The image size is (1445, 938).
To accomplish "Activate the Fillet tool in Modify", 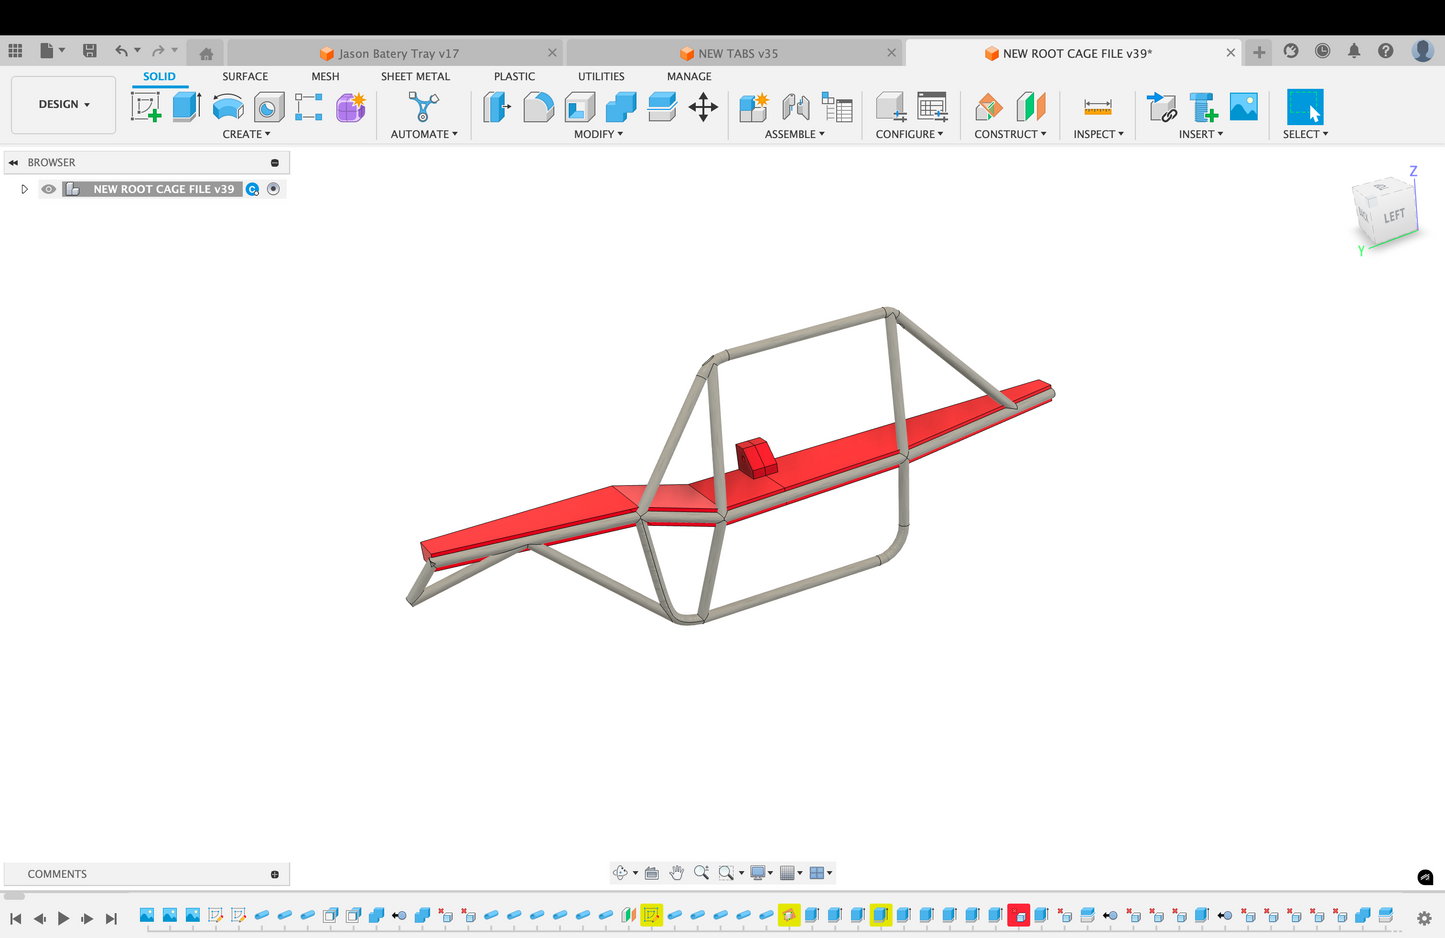I will [x=538, y=107].
